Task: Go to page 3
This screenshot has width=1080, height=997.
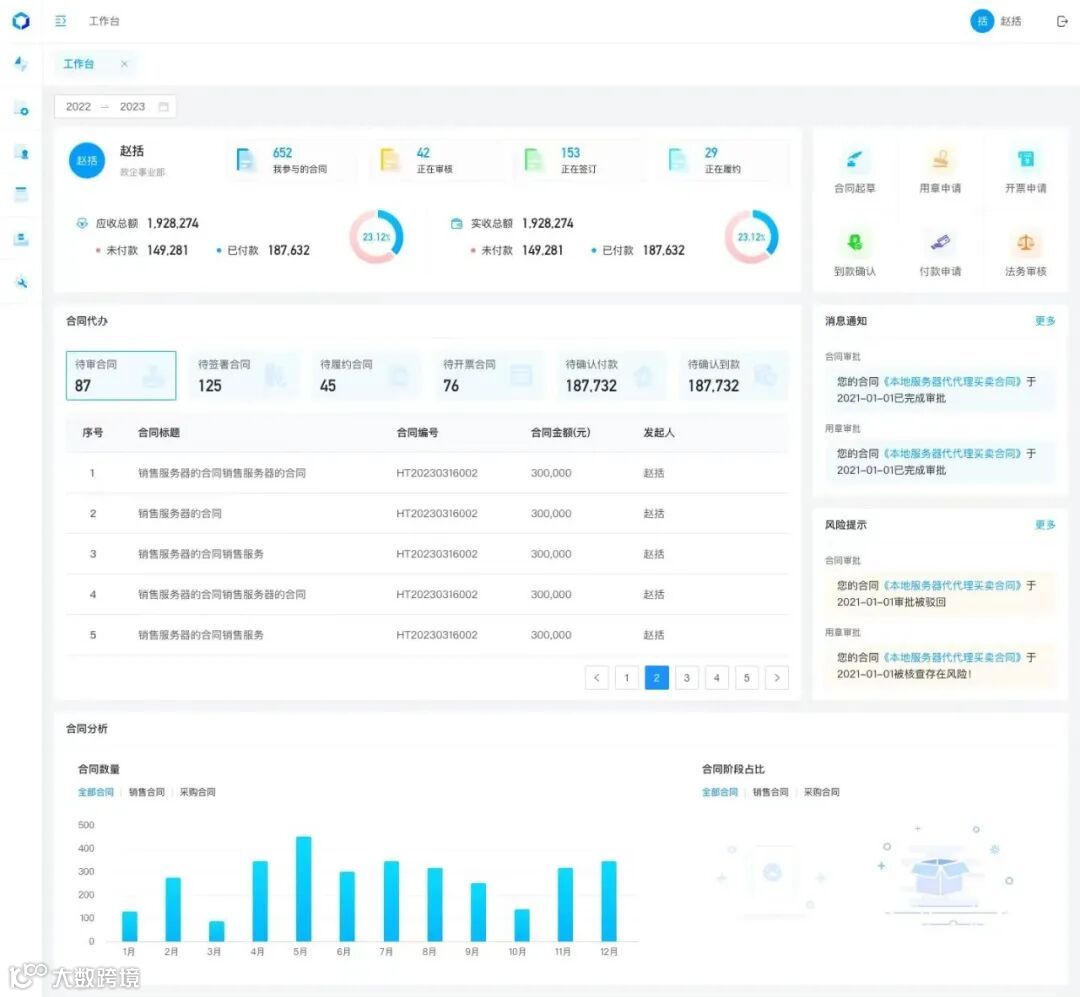Action: coord(687,678)
